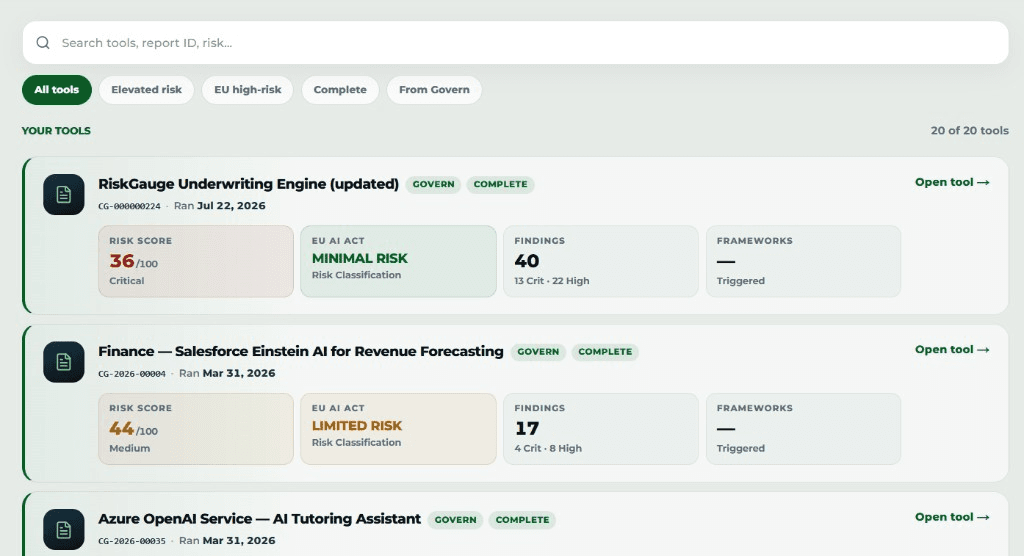
Task: Open the MINIMAL RISK EU AI Act tile
Action: (x=398, y=261)
